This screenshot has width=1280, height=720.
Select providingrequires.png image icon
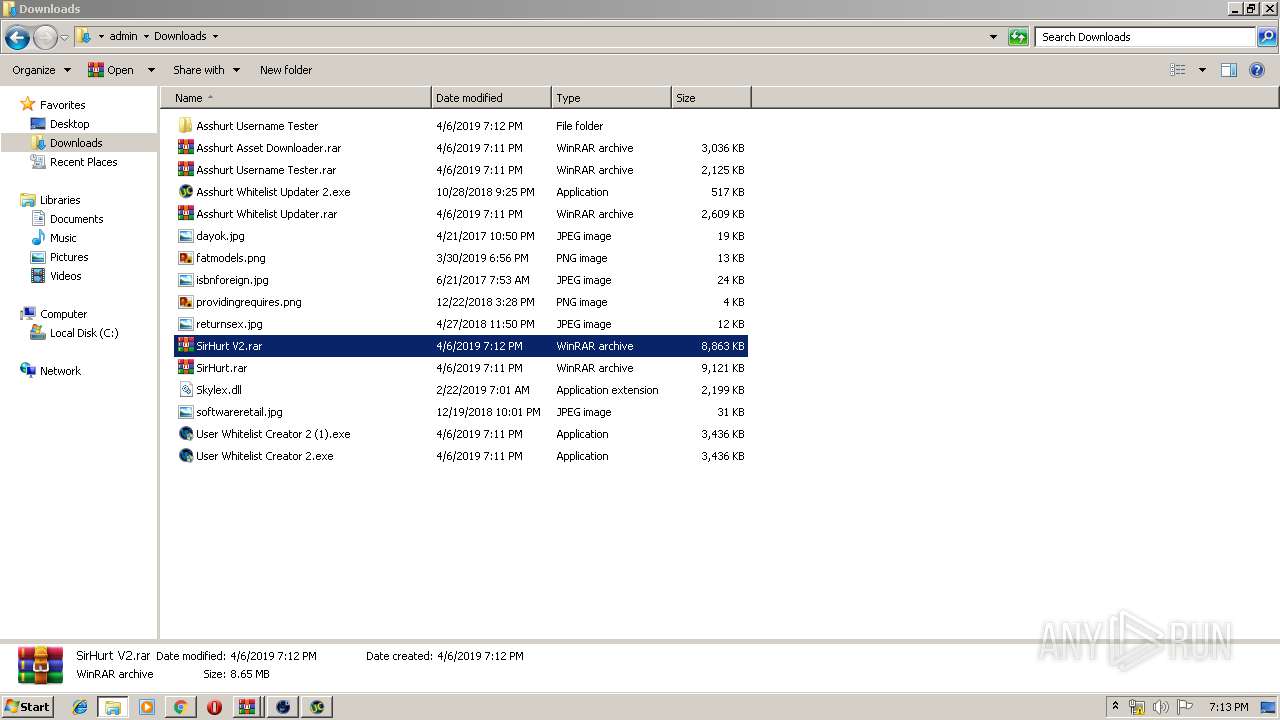click(185, 302)
